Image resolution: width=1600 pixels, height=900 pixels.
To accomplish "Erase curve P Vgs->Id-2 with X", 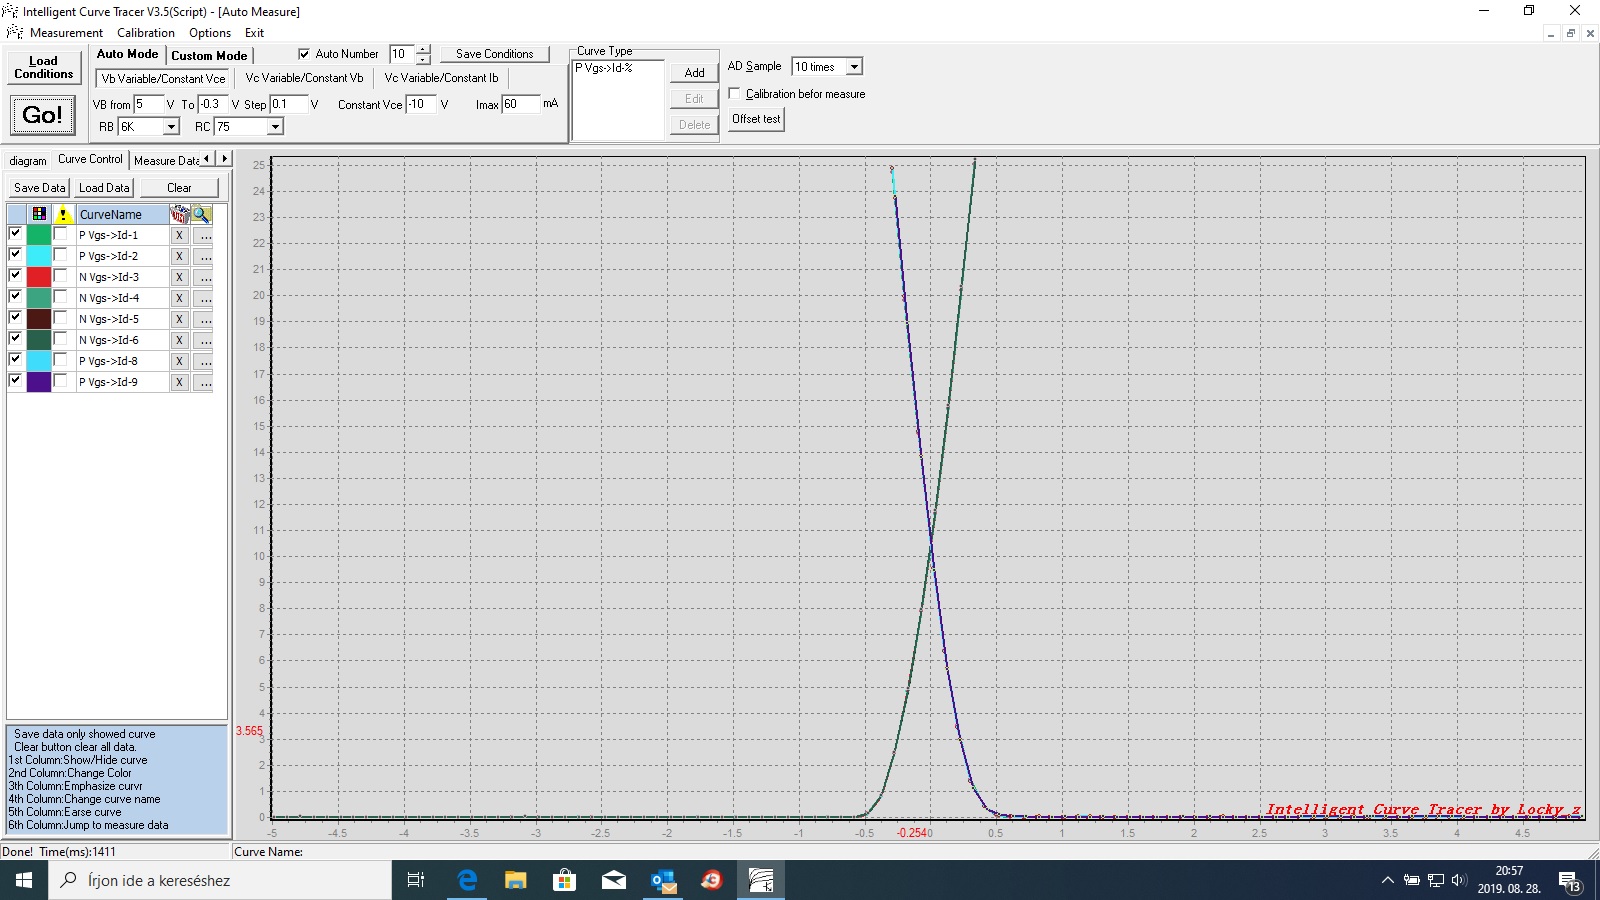I will click(179, 256).
